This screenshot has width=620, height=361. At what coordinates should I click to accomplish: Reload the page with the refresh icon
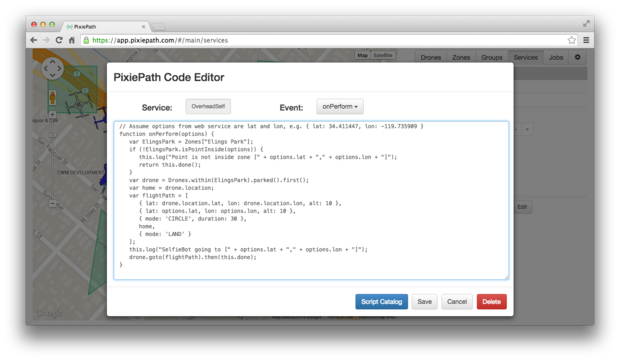(59, 40)
